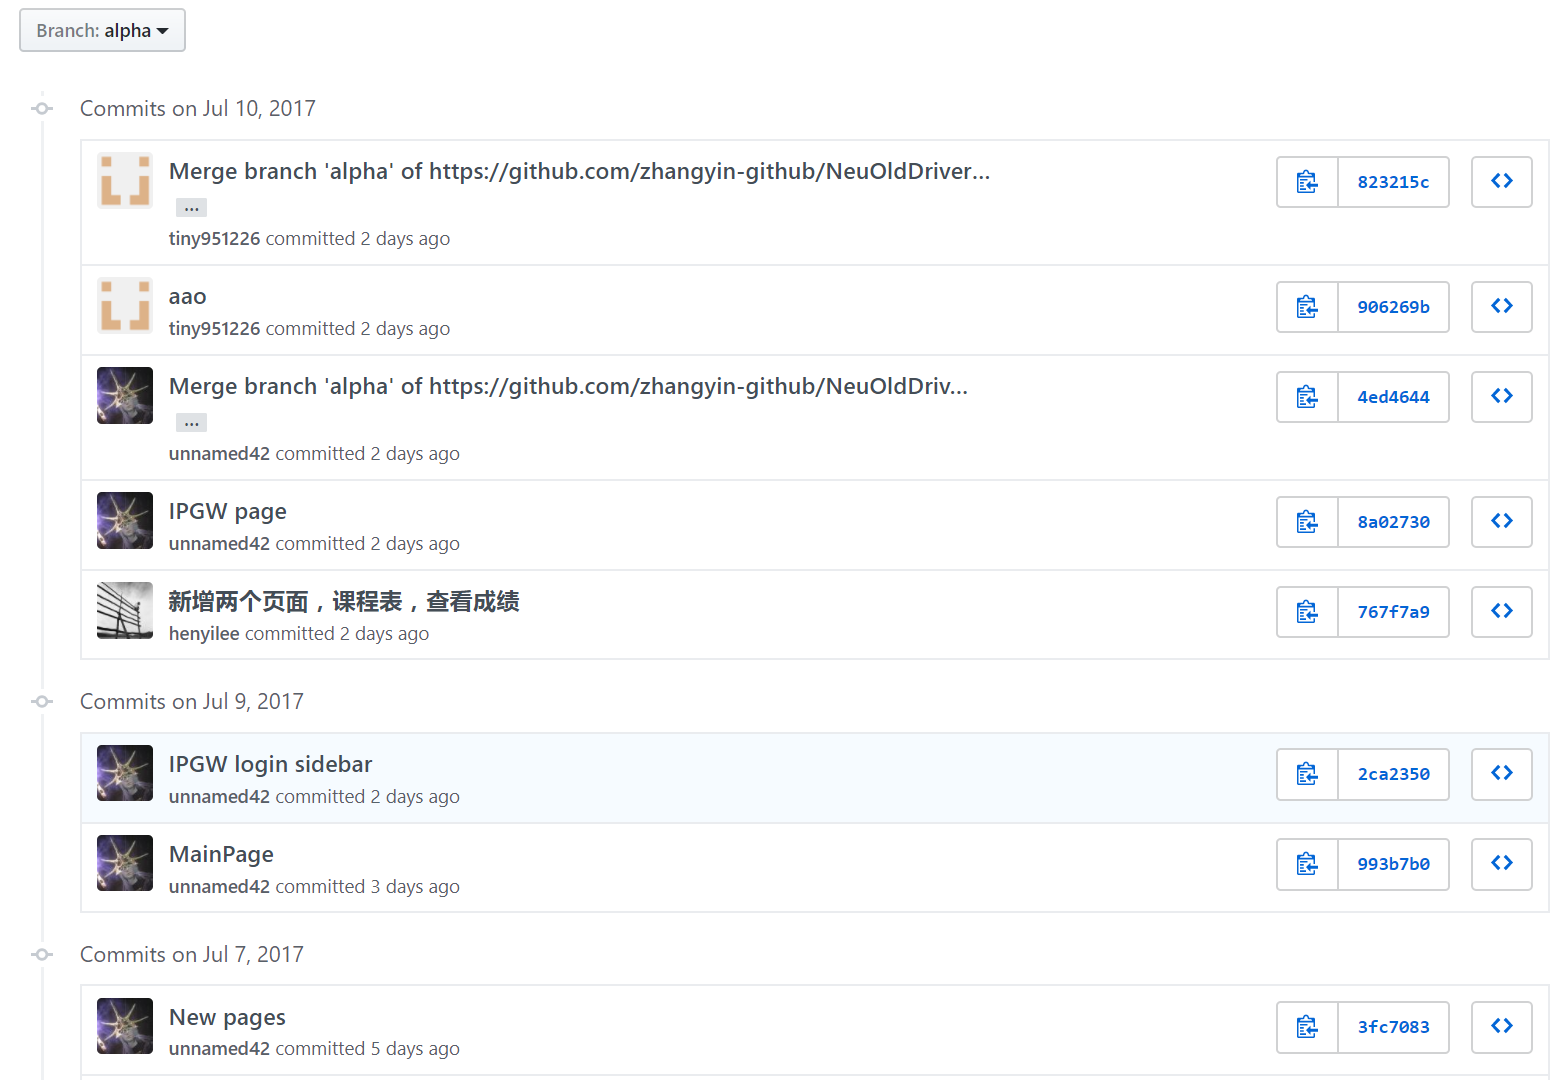Open commit hash 4ed4644
The image size is (1554, 1087).
coord(1393,397)
